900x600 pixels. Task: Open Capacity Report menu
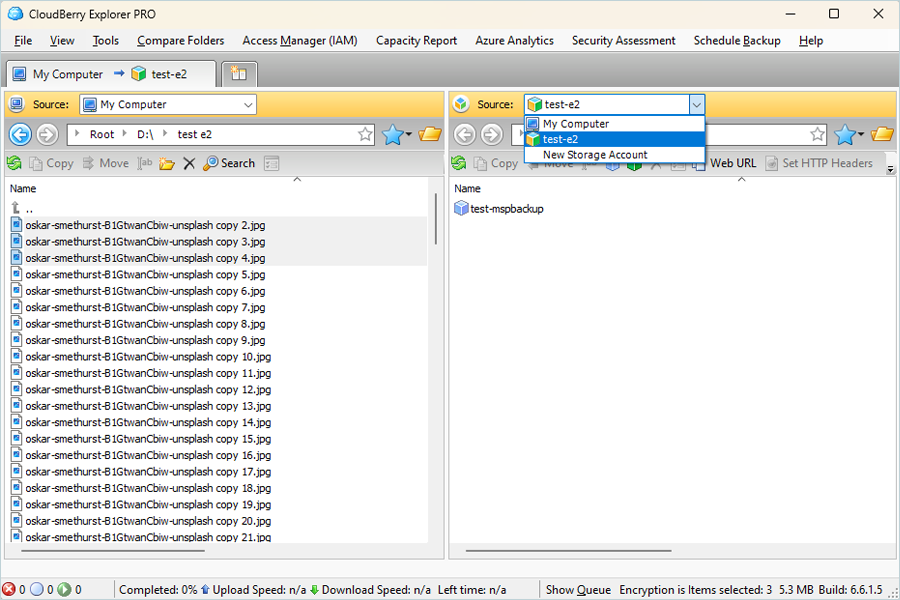pos(416,41)
